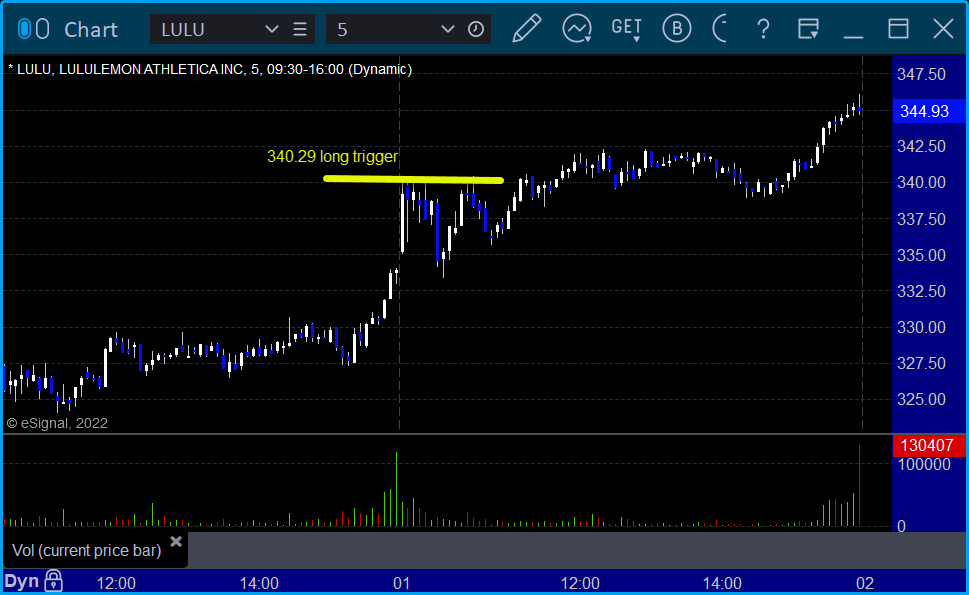The image size is (969, 595).
Task: Close the chart window
Action: point(944,29)
